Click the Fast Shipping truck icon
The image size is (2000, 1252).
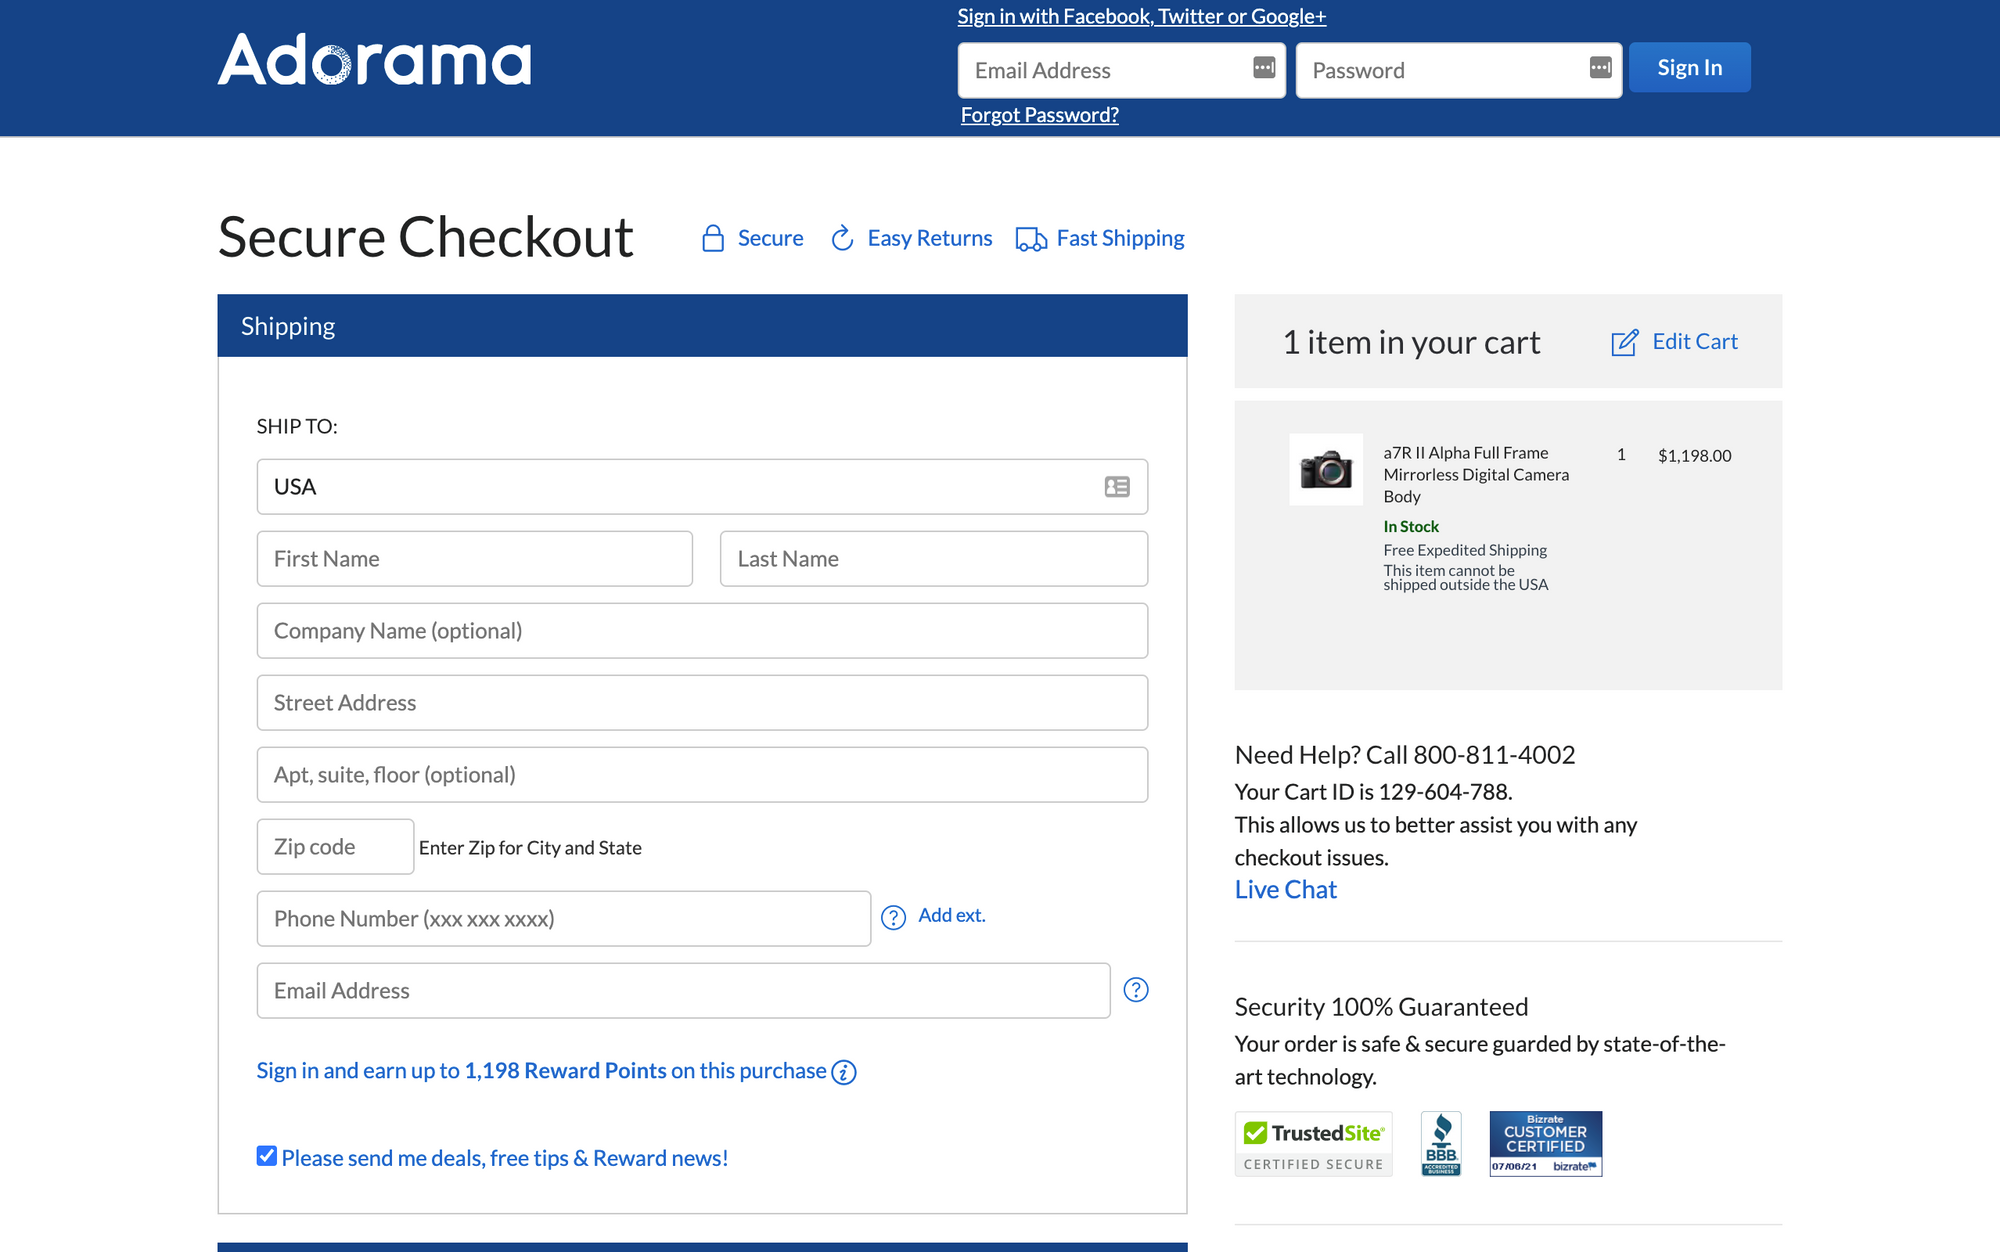click(1031, 239)
